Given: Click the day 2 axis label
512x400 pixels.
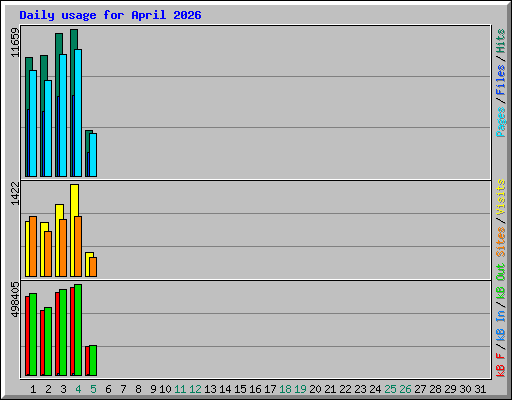Looking at the screenshot, I should coord(48,389).
